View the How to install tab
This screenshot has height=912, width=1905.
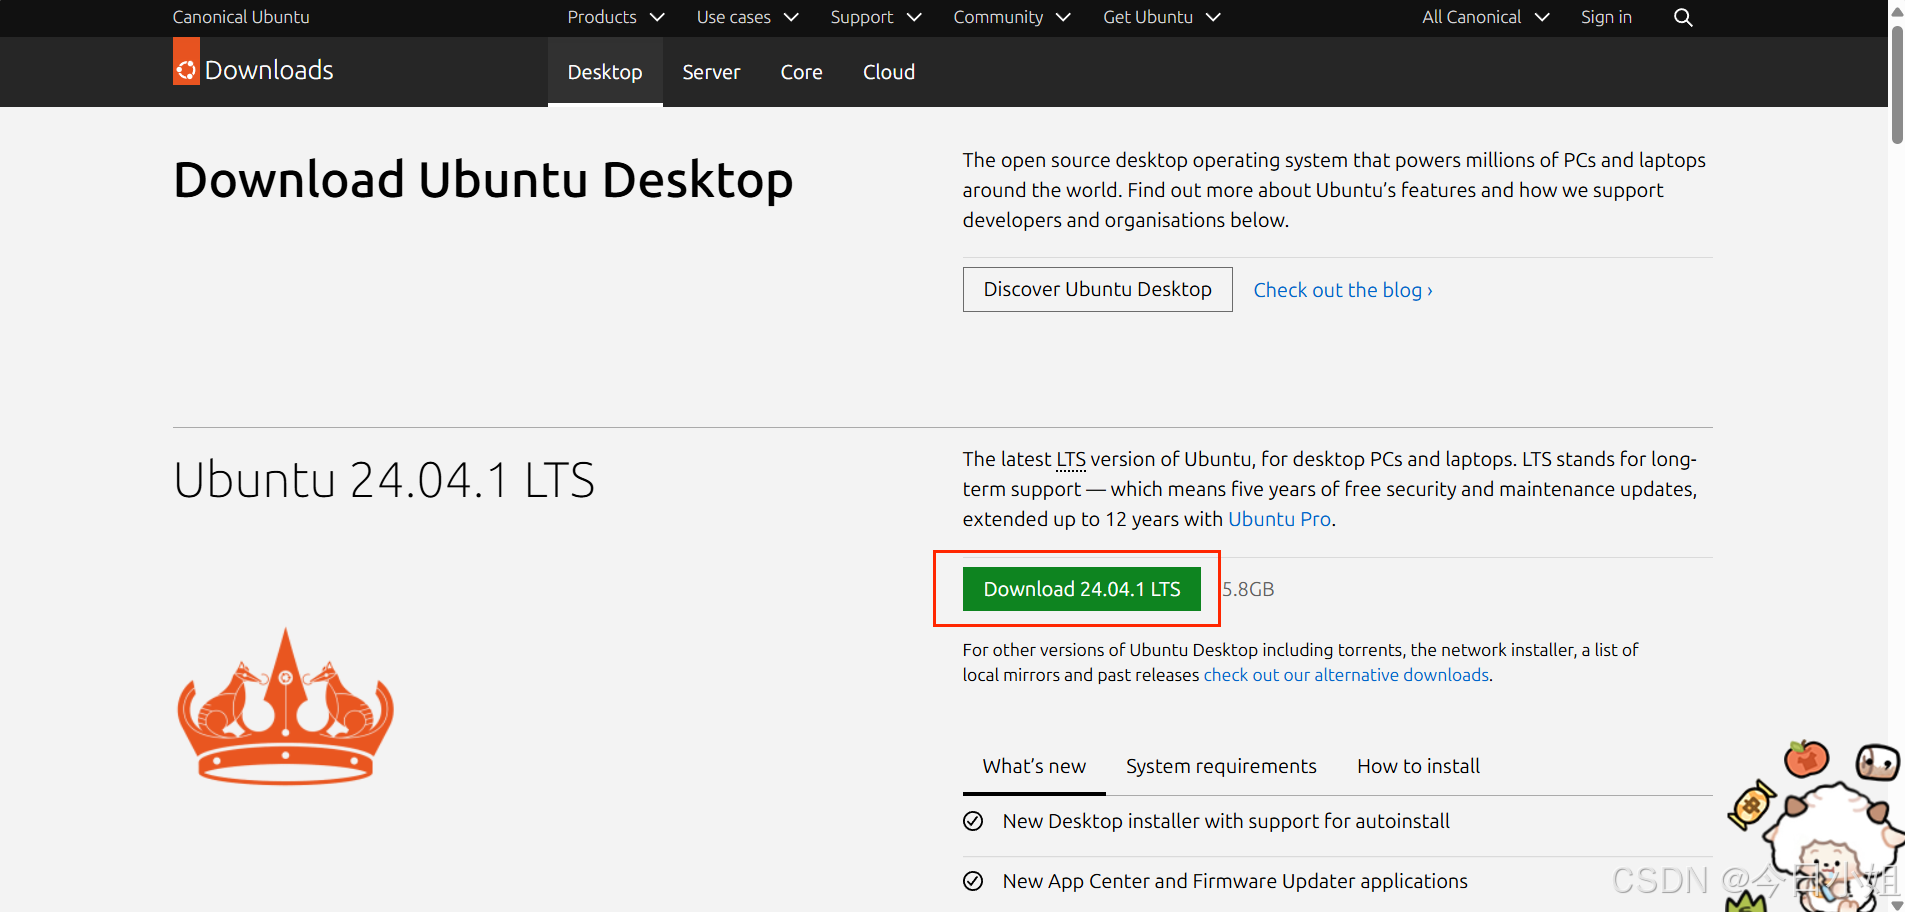(1417, 766)
